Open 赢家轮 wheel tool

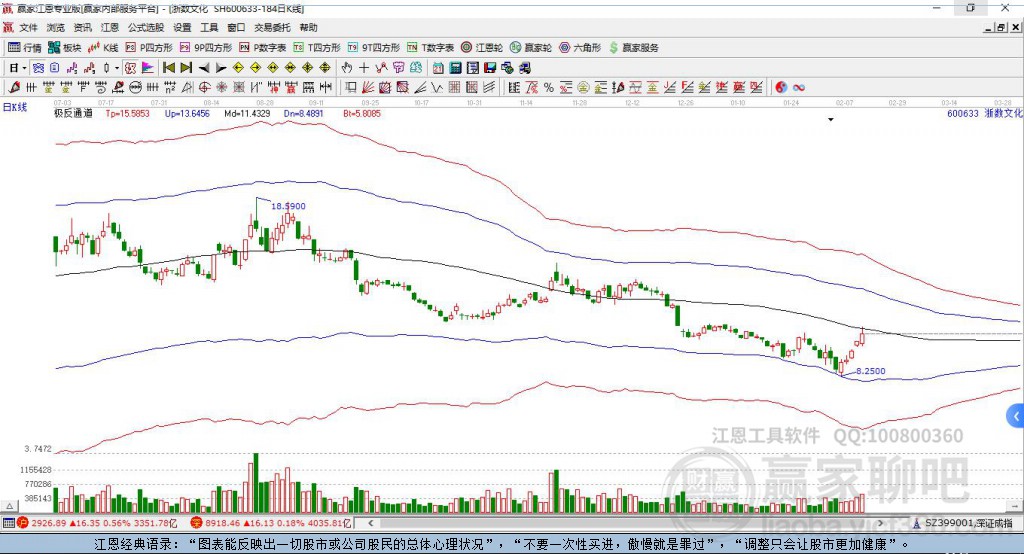[x=531, y=48]
